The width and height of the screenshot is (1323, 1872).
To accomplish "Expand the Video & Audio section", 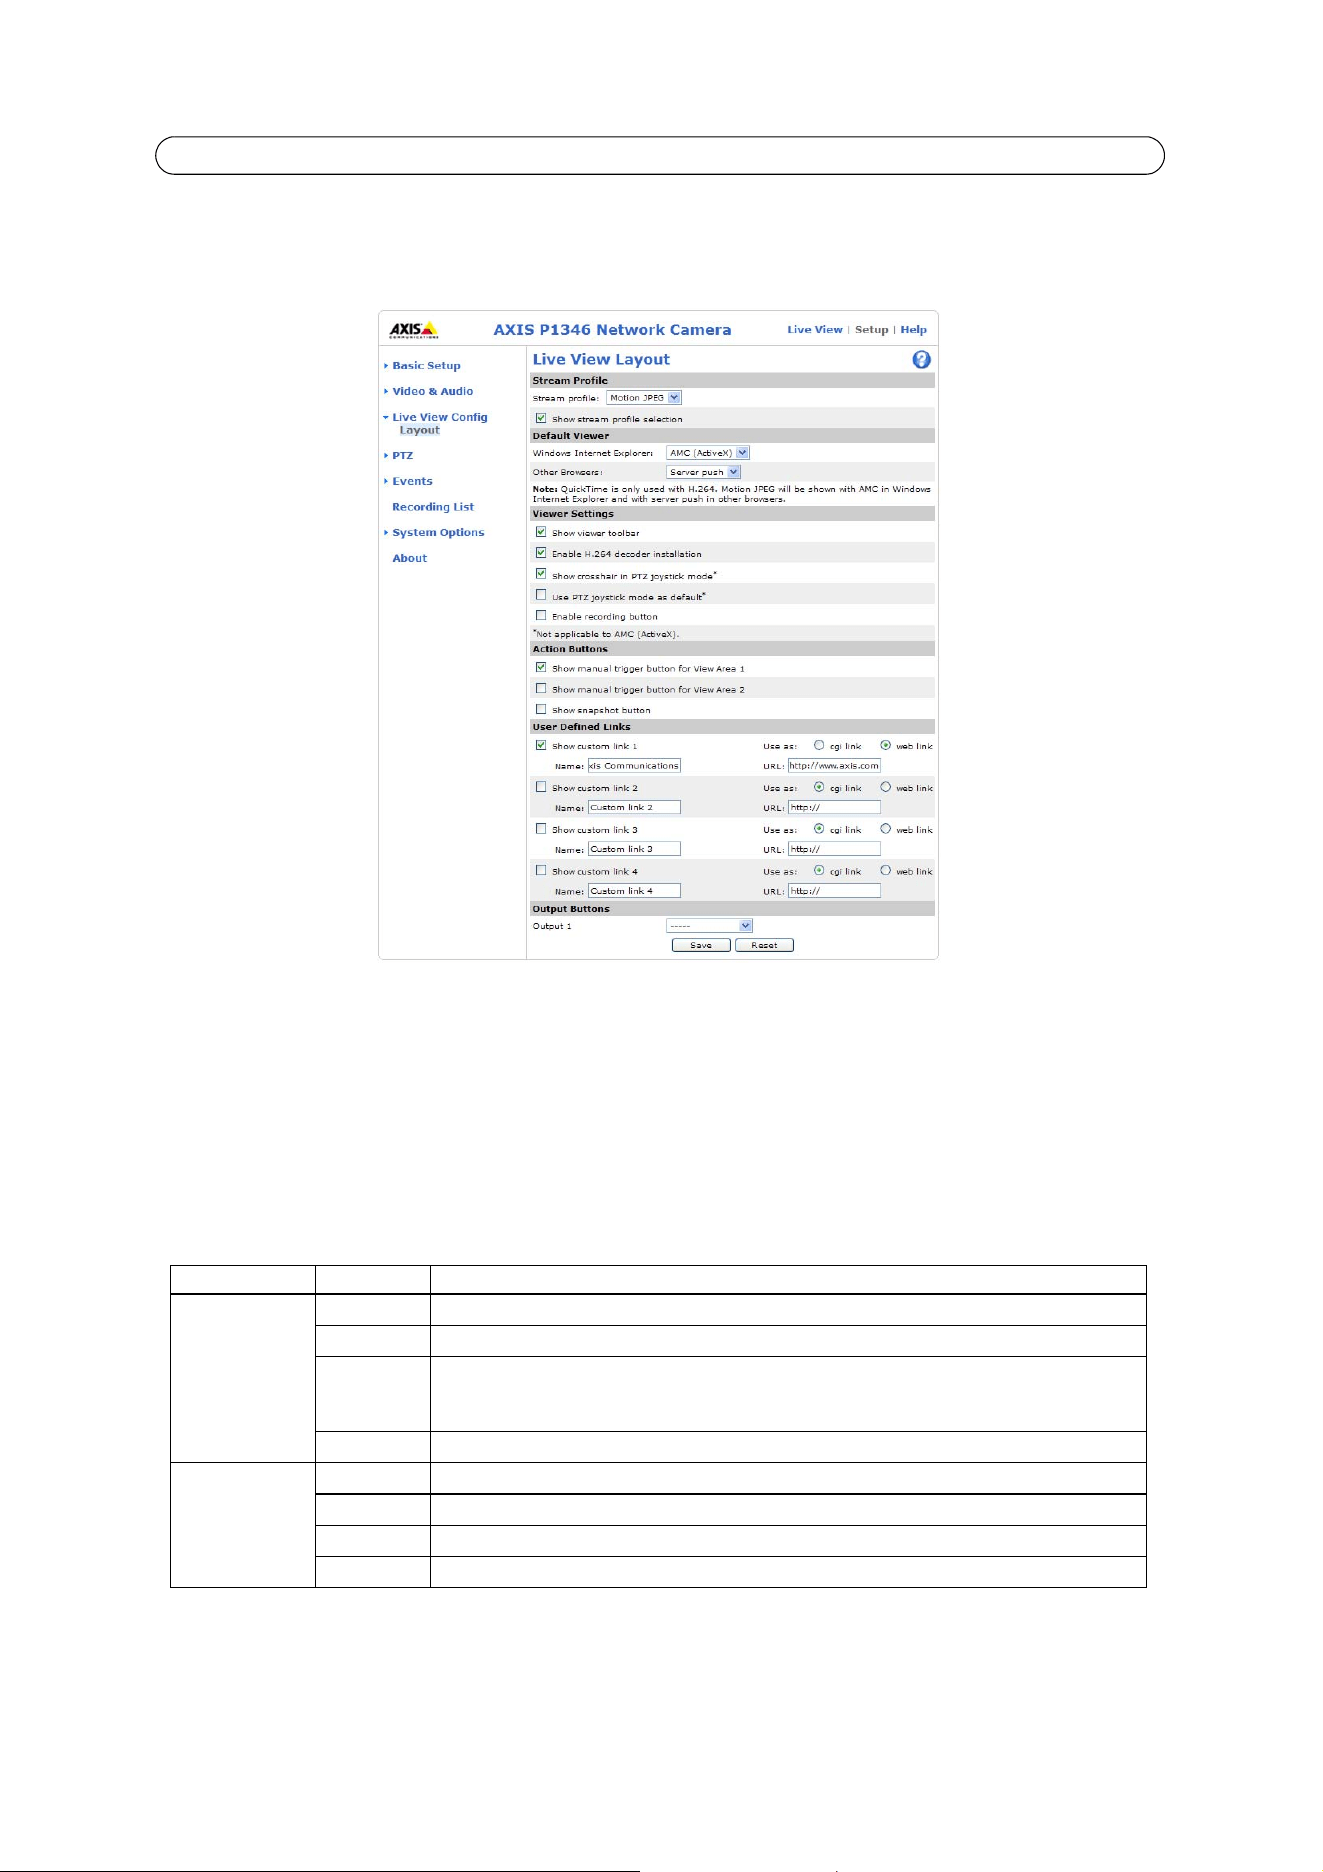I will point(432,392).
